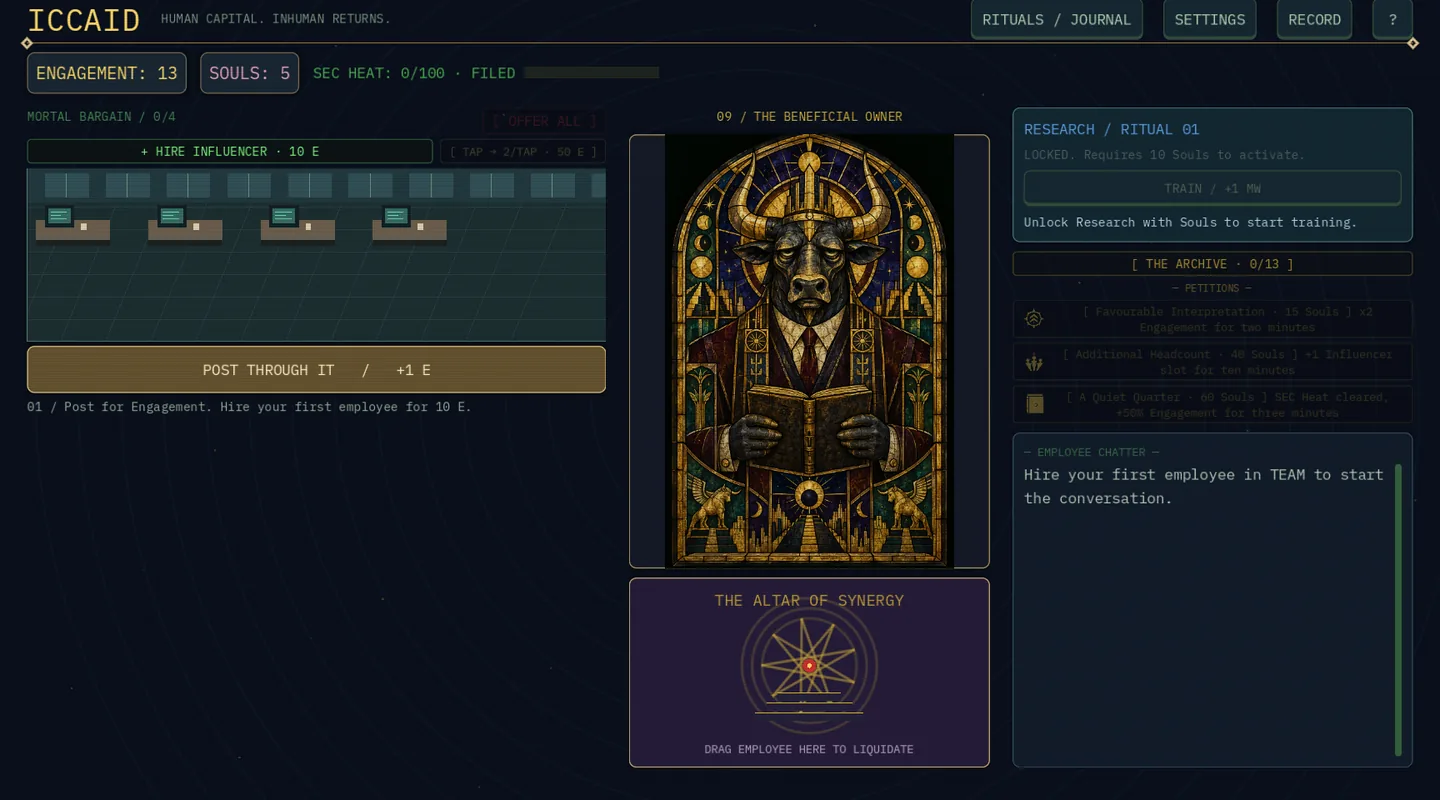
Task: Click the star sigil on the Altar of Synergy
Action: pyautogui.click(x=809, y=664)
